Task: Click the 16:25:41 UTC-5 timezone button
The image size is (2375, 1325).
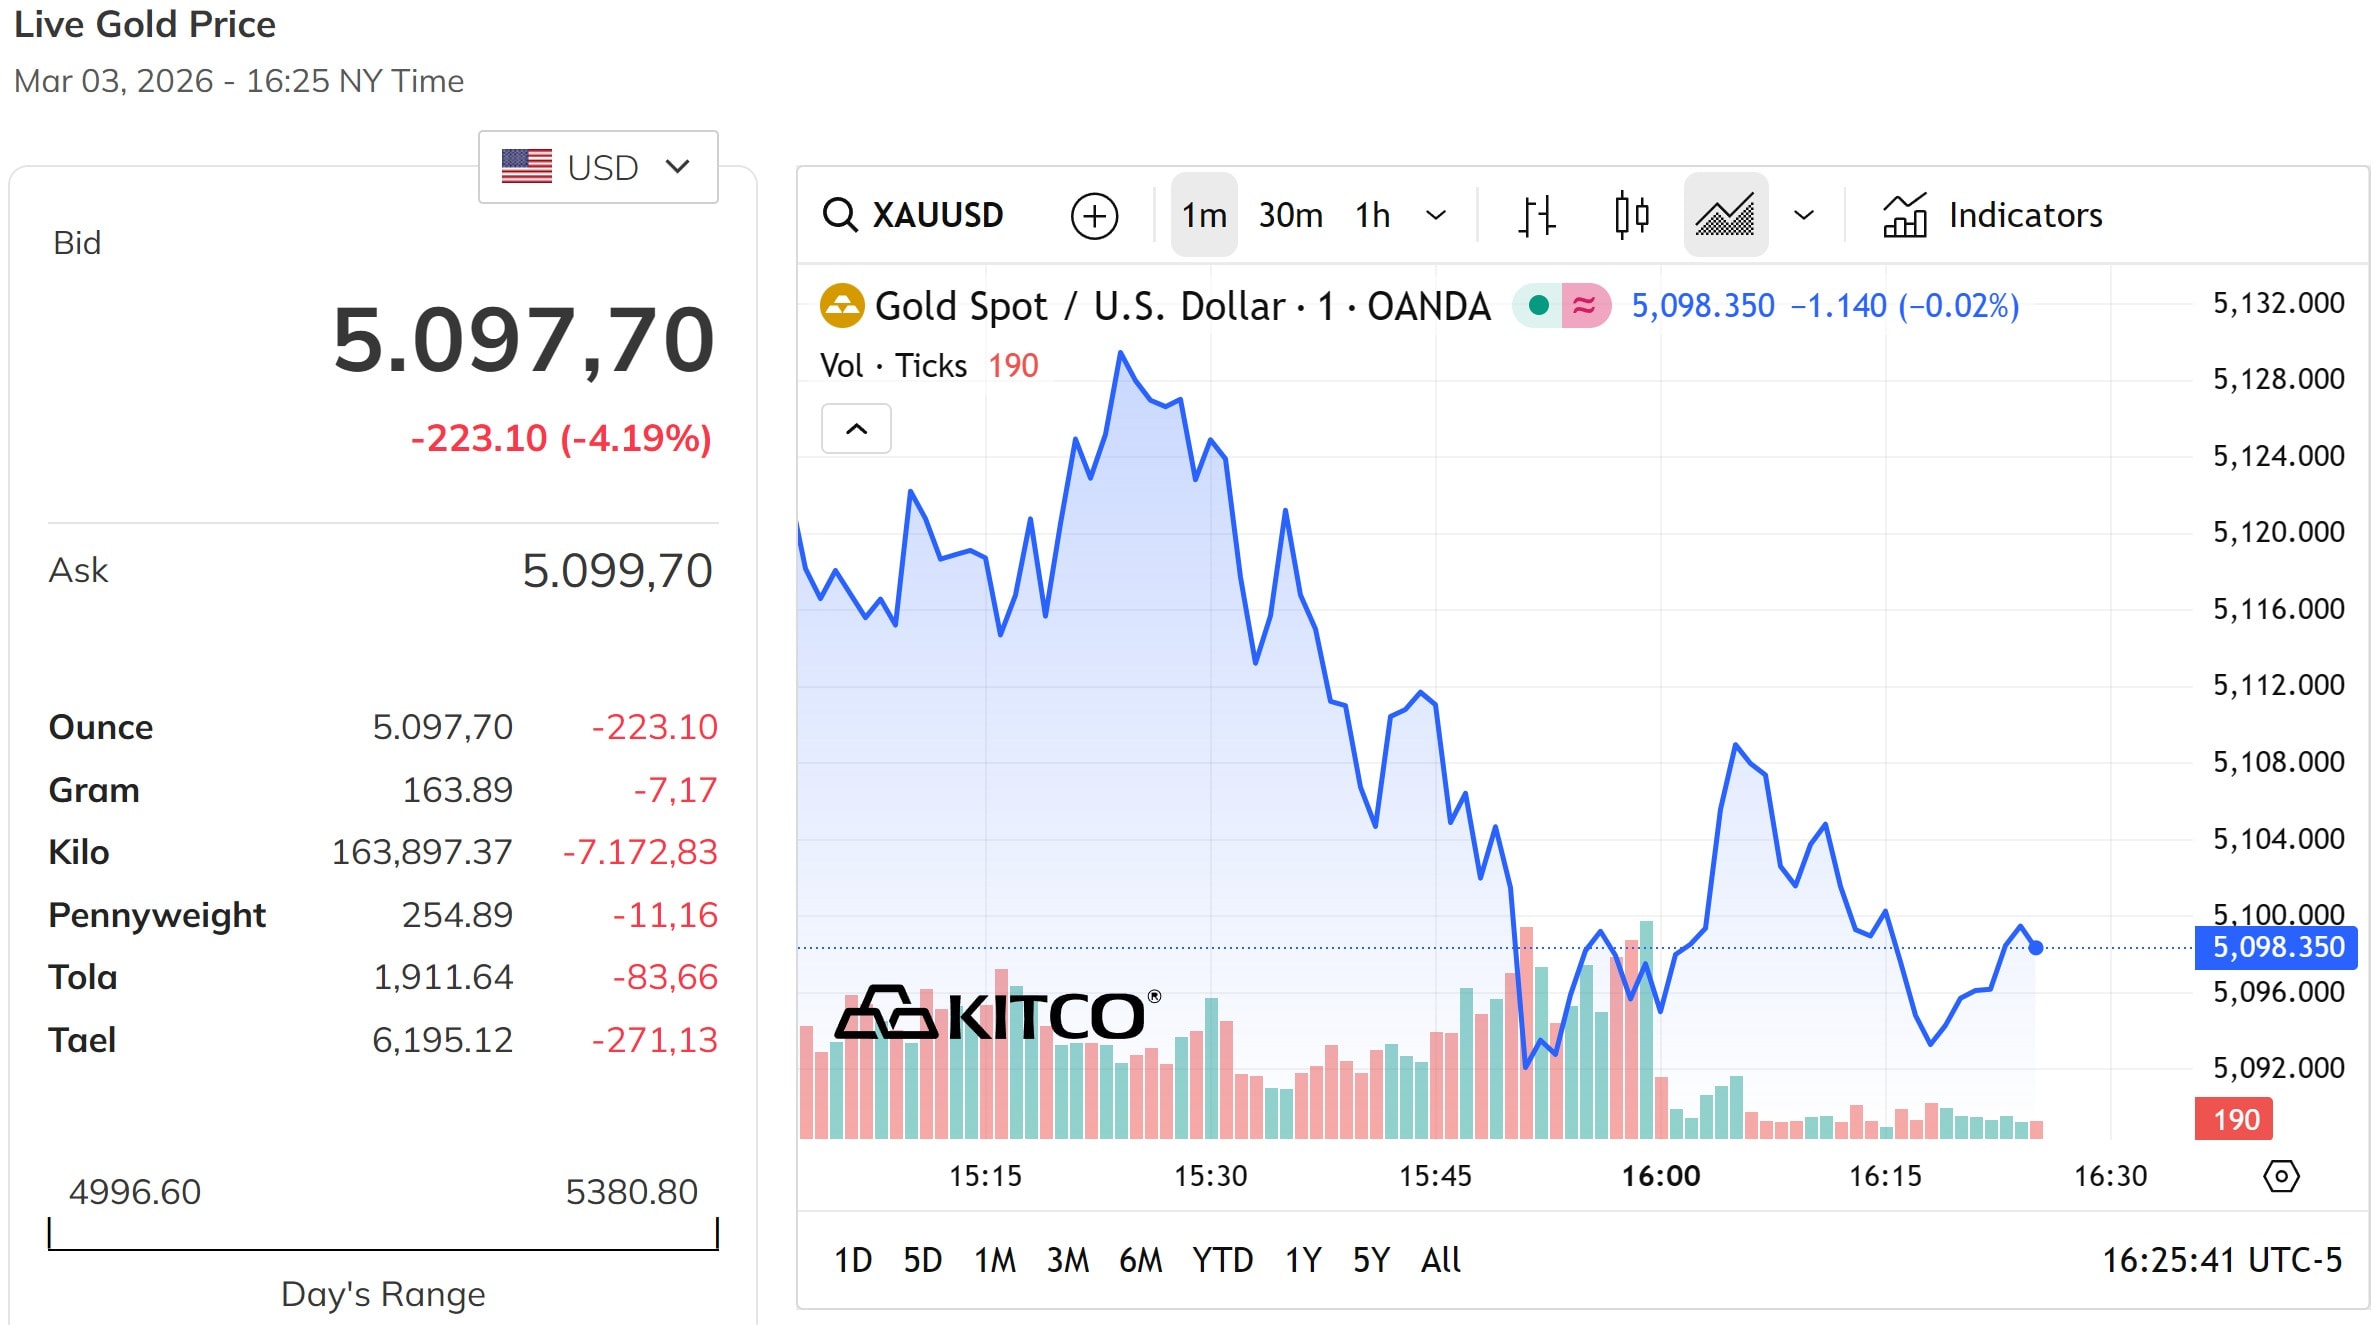Action: click(x=2222, y=1260)
